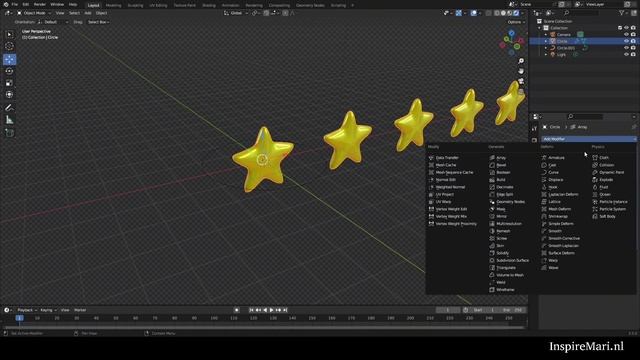Expand the Light tree item
This screenshot has width=640, height=360.
tap(546, 54)
